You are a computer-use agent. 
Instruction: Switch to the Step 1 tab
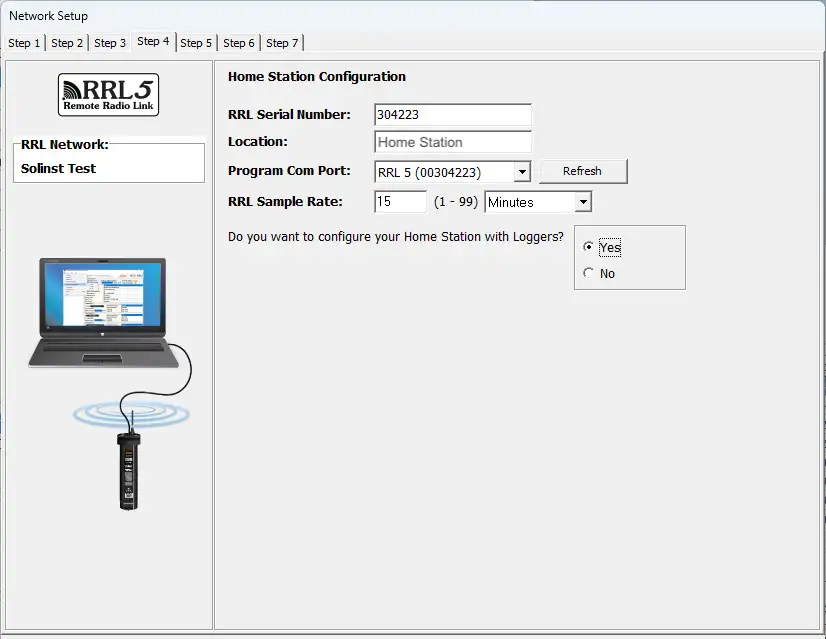[x=24, y=43]
